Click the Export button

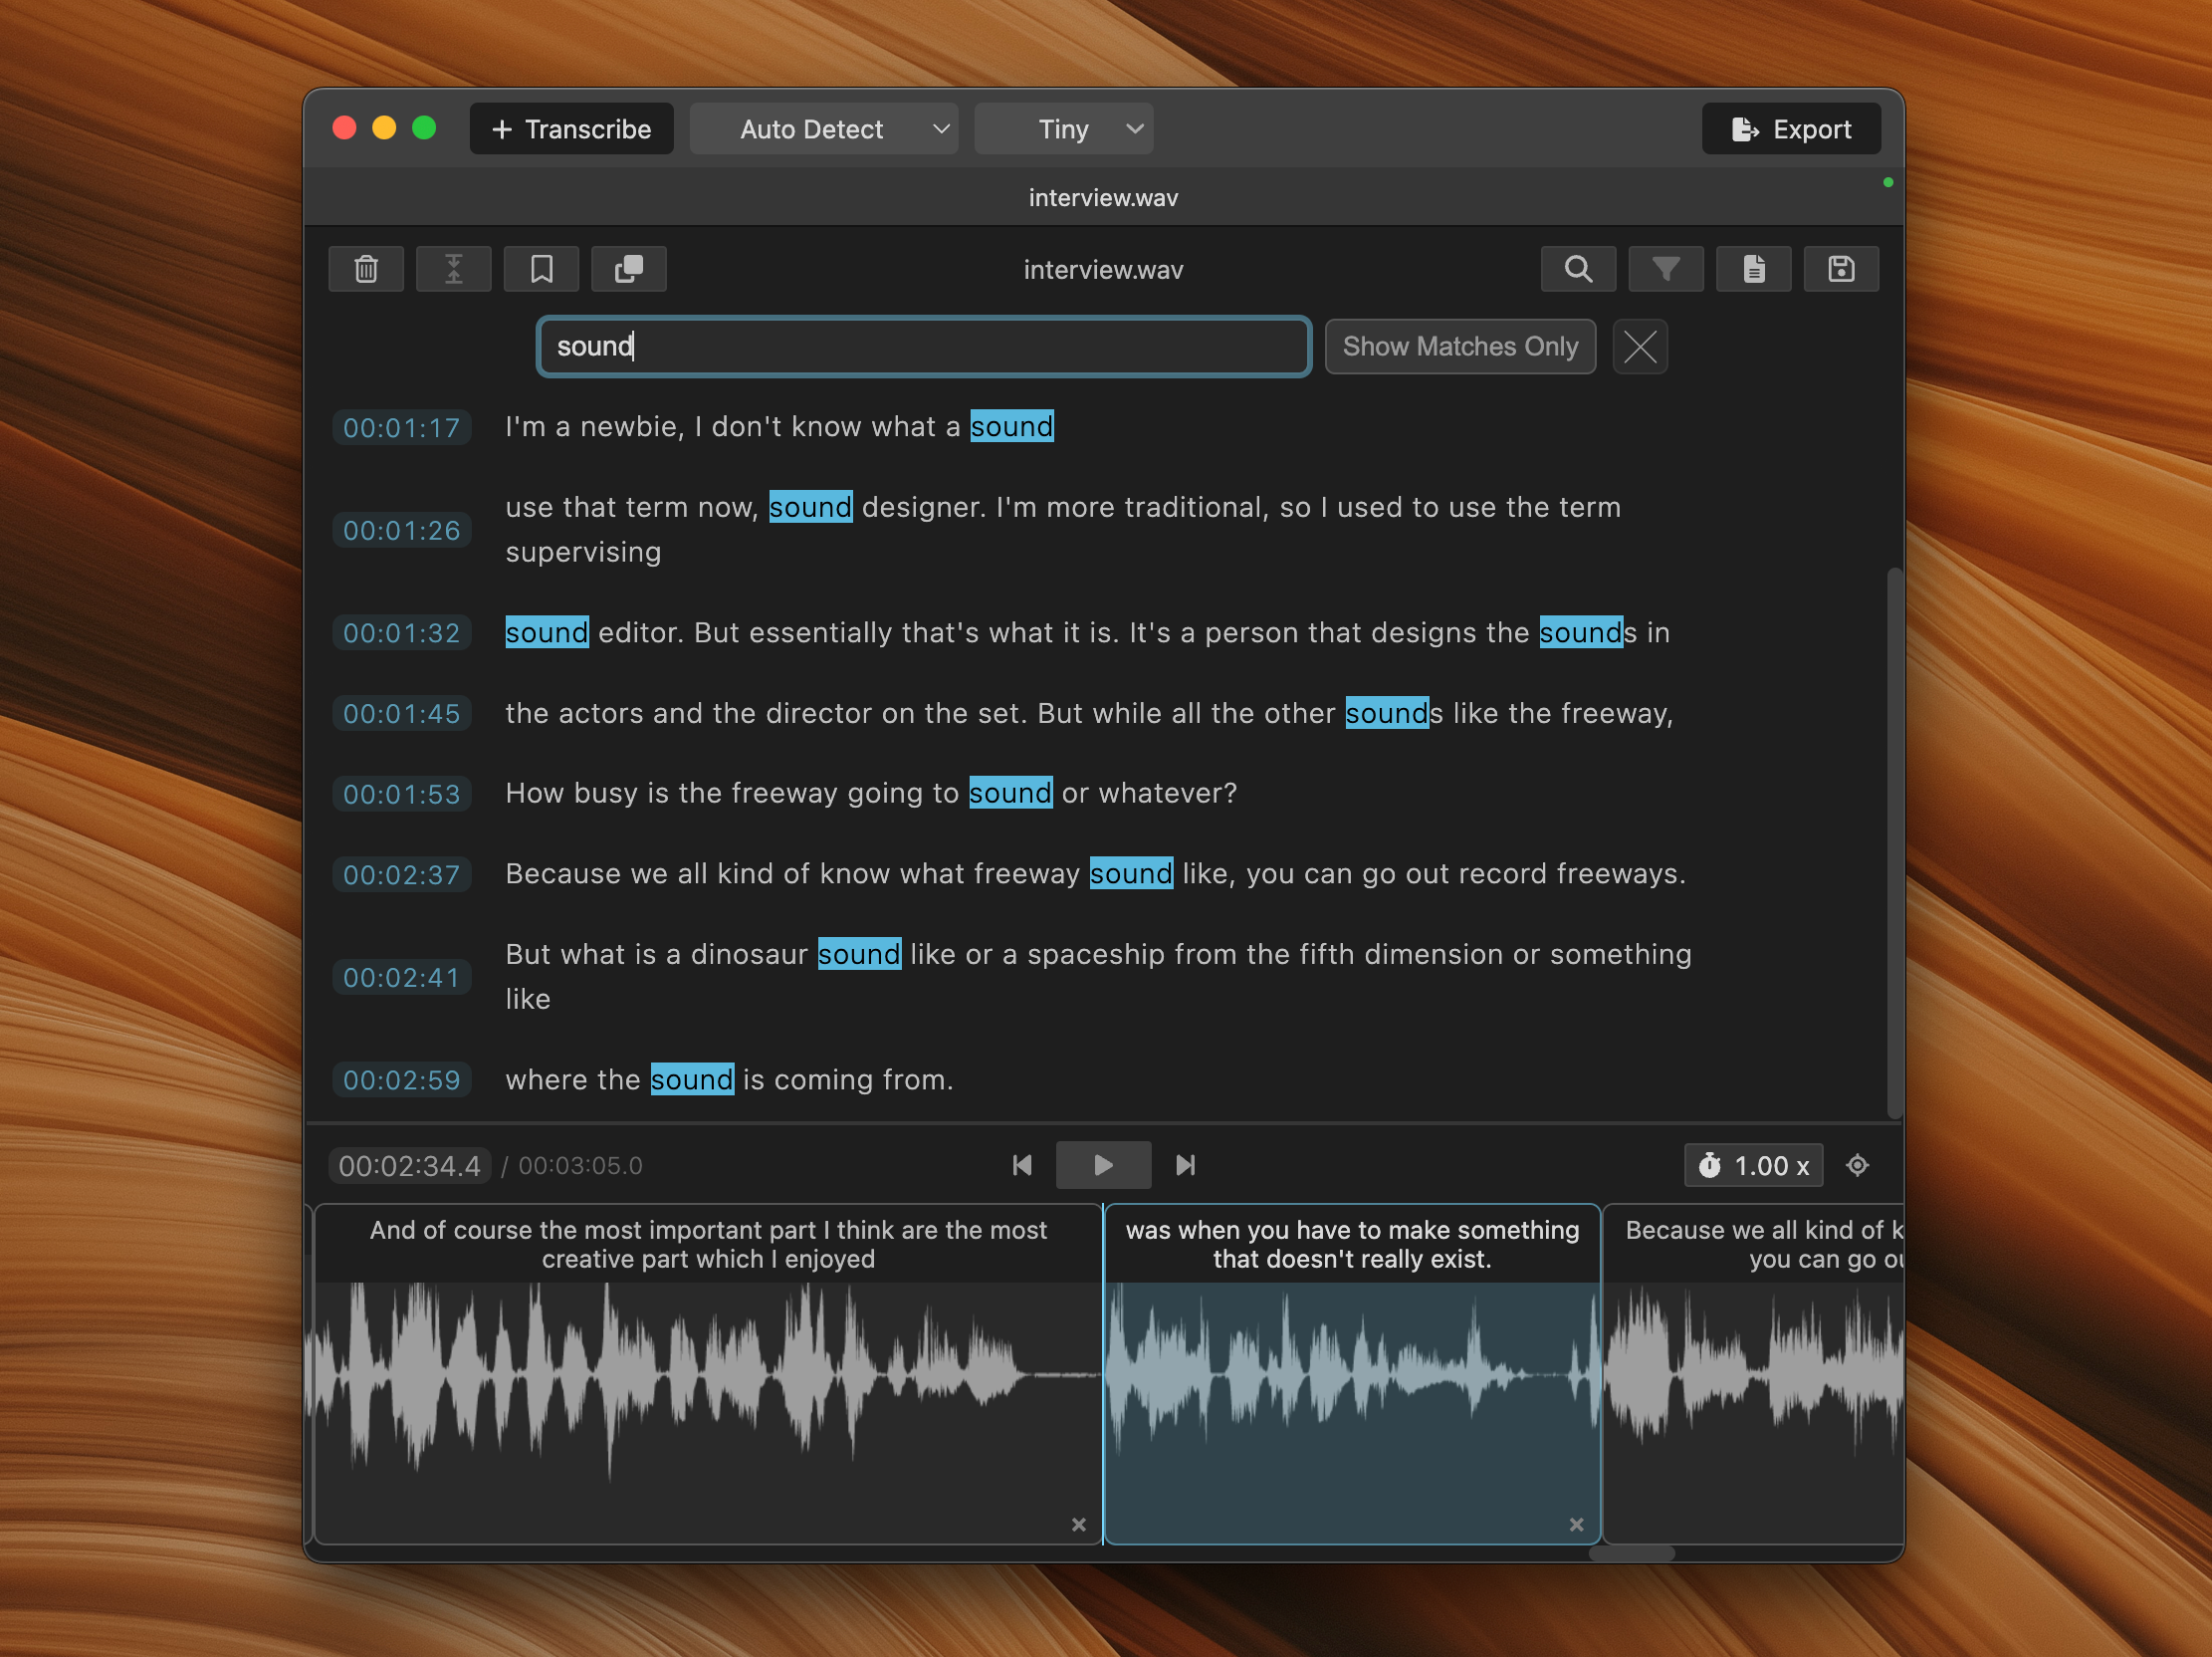coord(1791,129)
